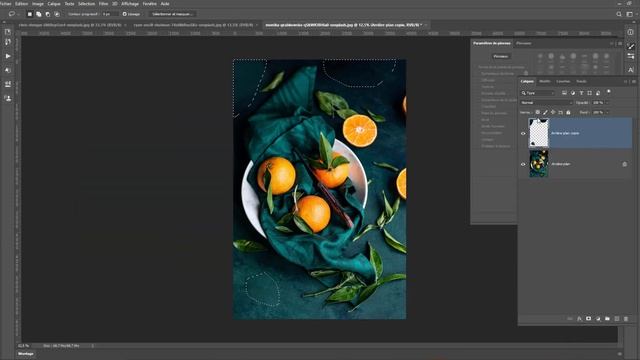Open the Brush panel icon at right edge
The height and width of the screenshot is (360, 640).
click(x=631, y=47)
